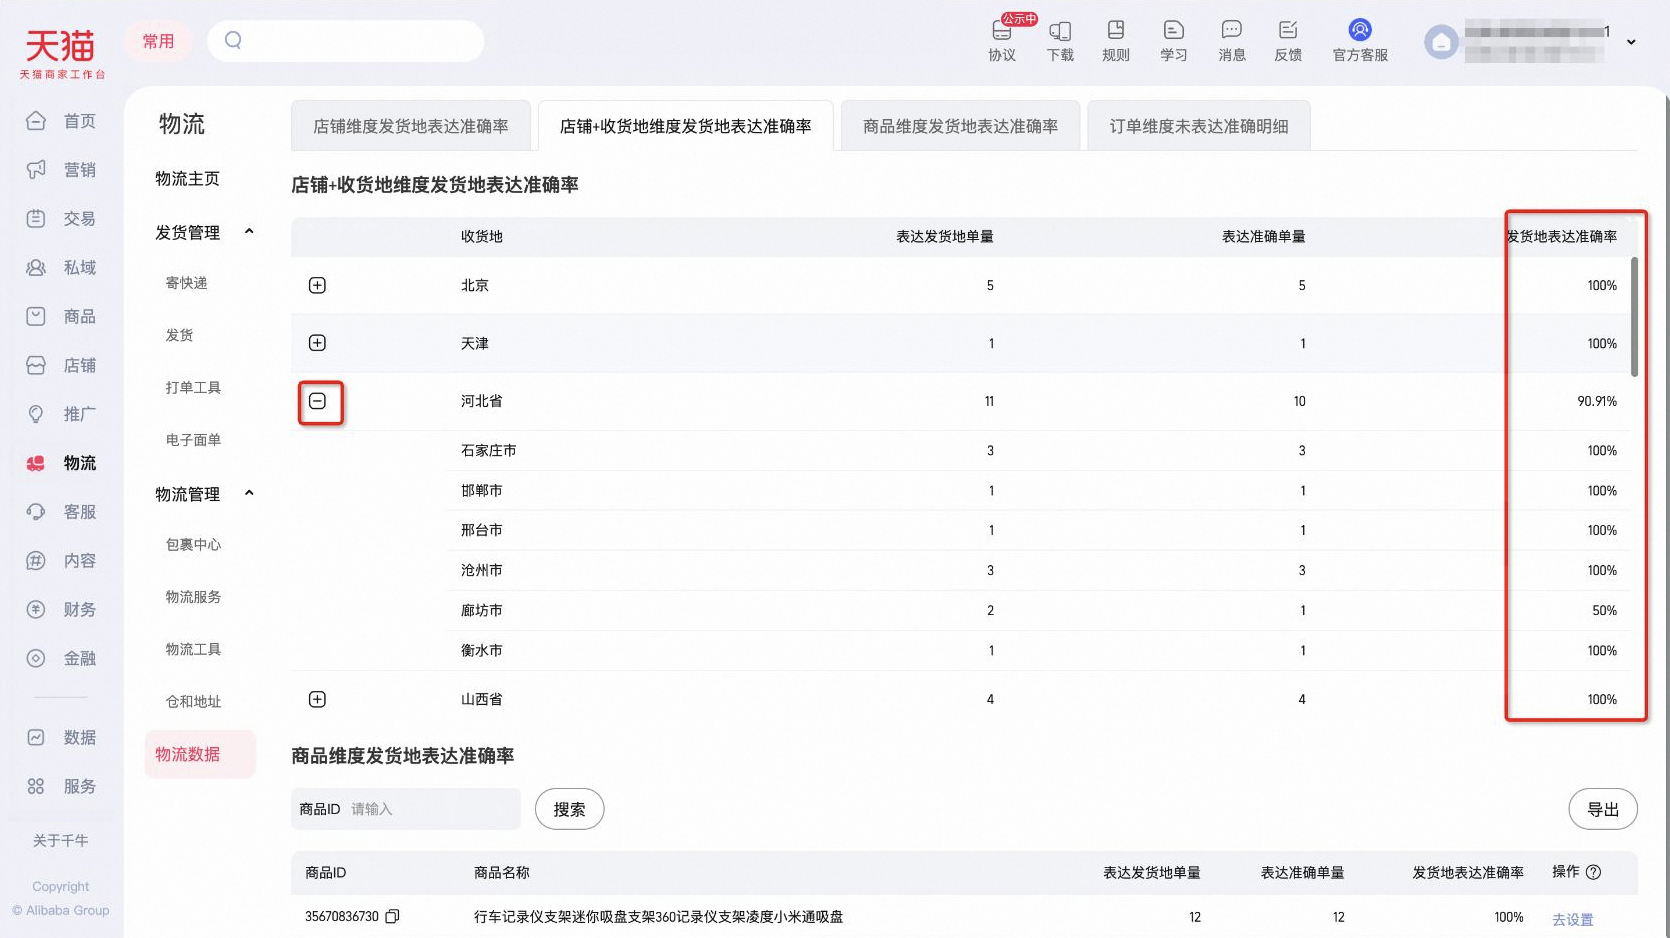Click the 搜索 button
The height and width of the screenshot is (938, 1670).
[569, 809]
